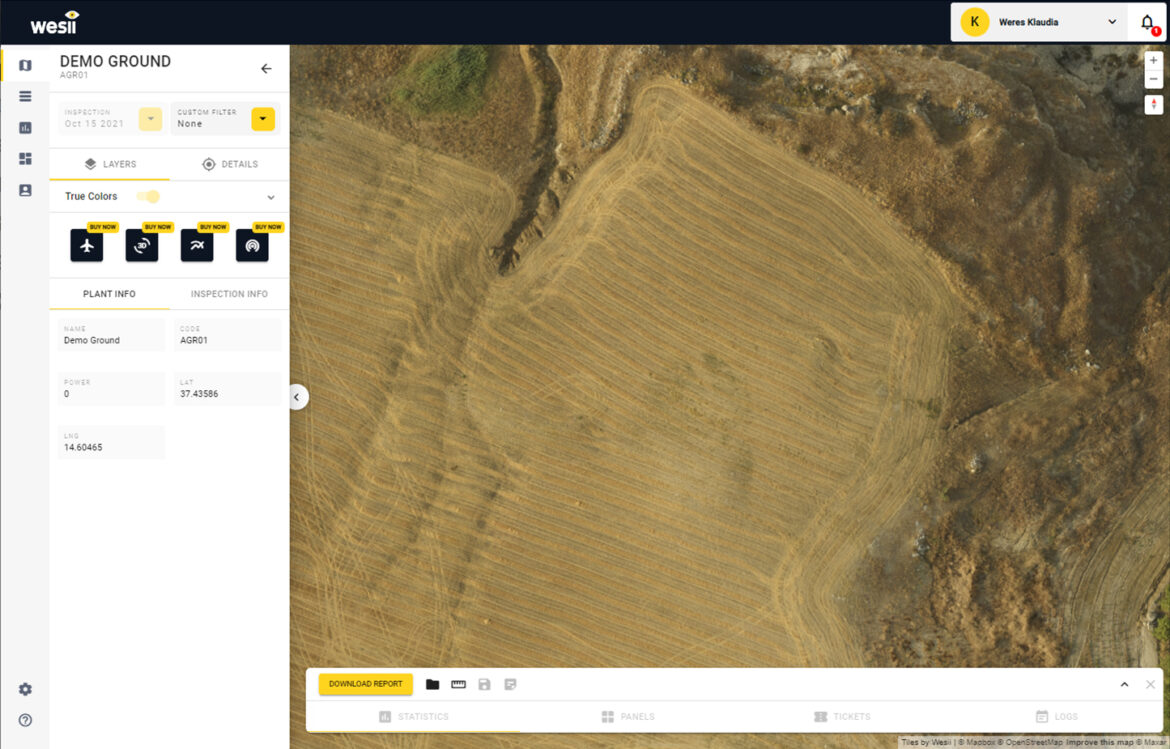Click the signal broadcast layer icon
This screenshot has width=1170, height=749.
(x=252, y=245)
